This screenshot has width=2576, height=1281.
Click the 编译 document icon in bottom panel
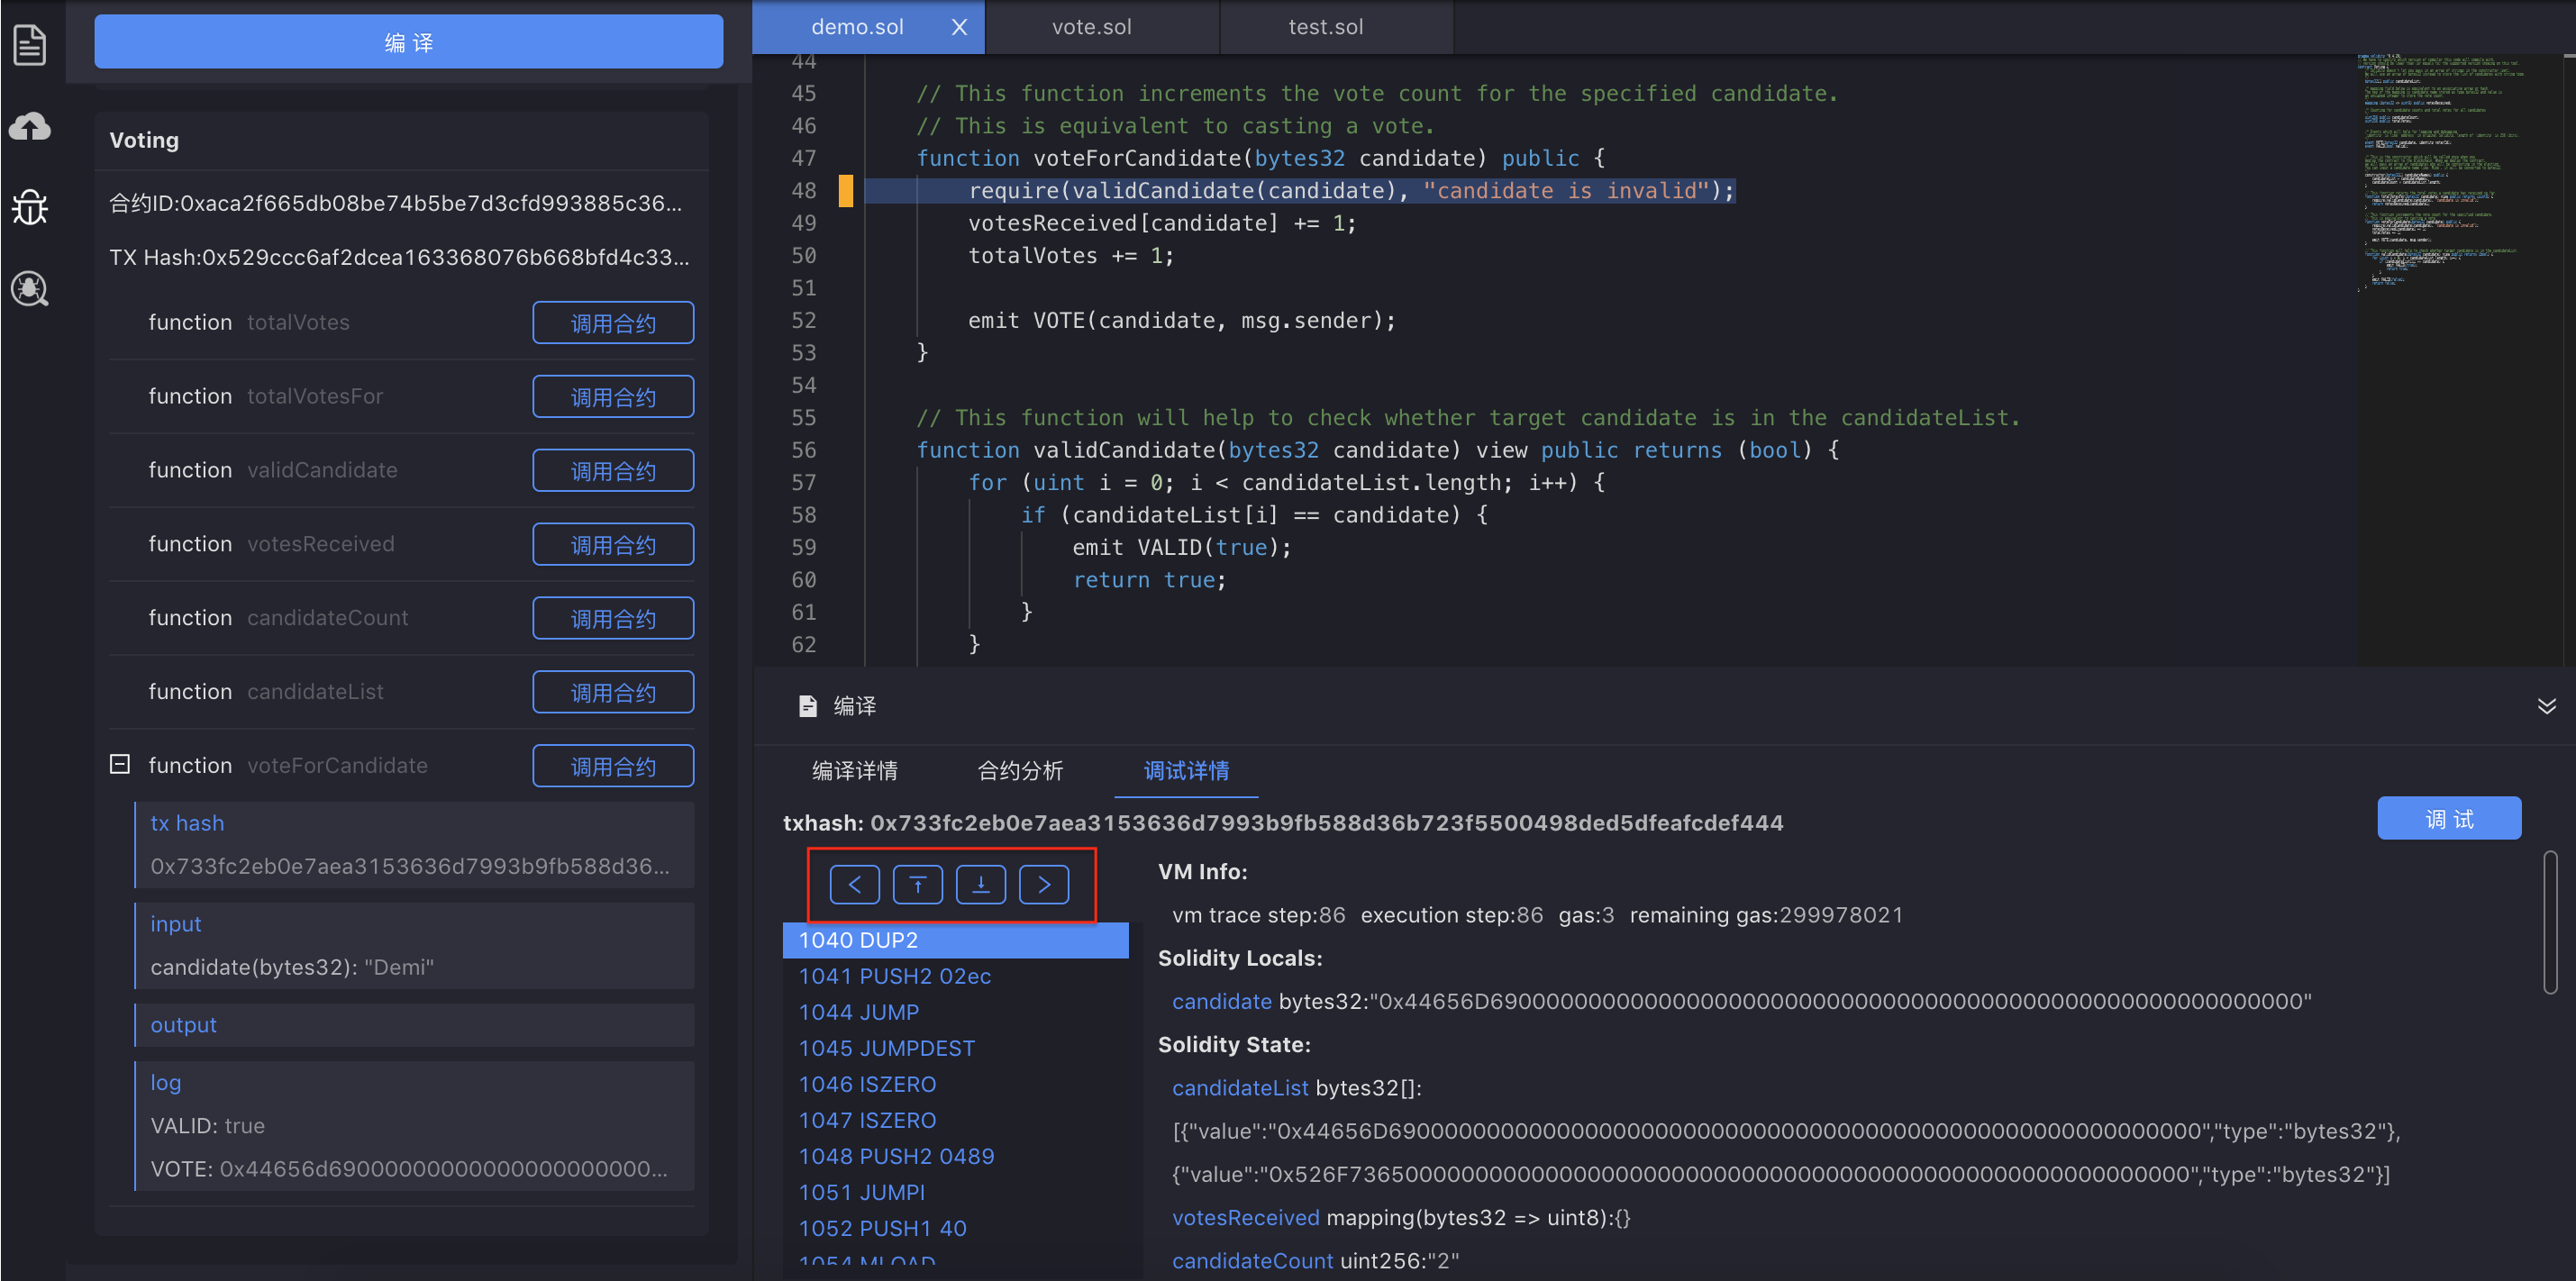tap(808, 706)
